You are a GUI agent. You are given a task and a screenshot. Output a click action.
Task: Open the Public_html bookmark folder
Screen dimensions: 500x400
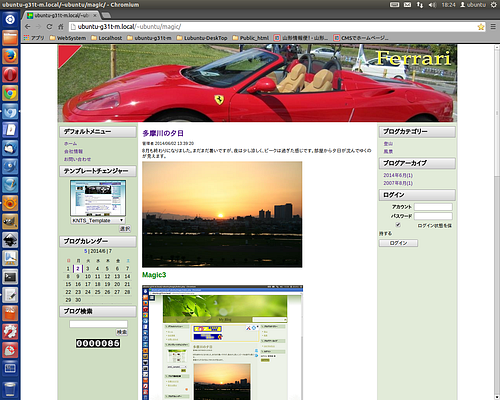click(x=251, y=38)
